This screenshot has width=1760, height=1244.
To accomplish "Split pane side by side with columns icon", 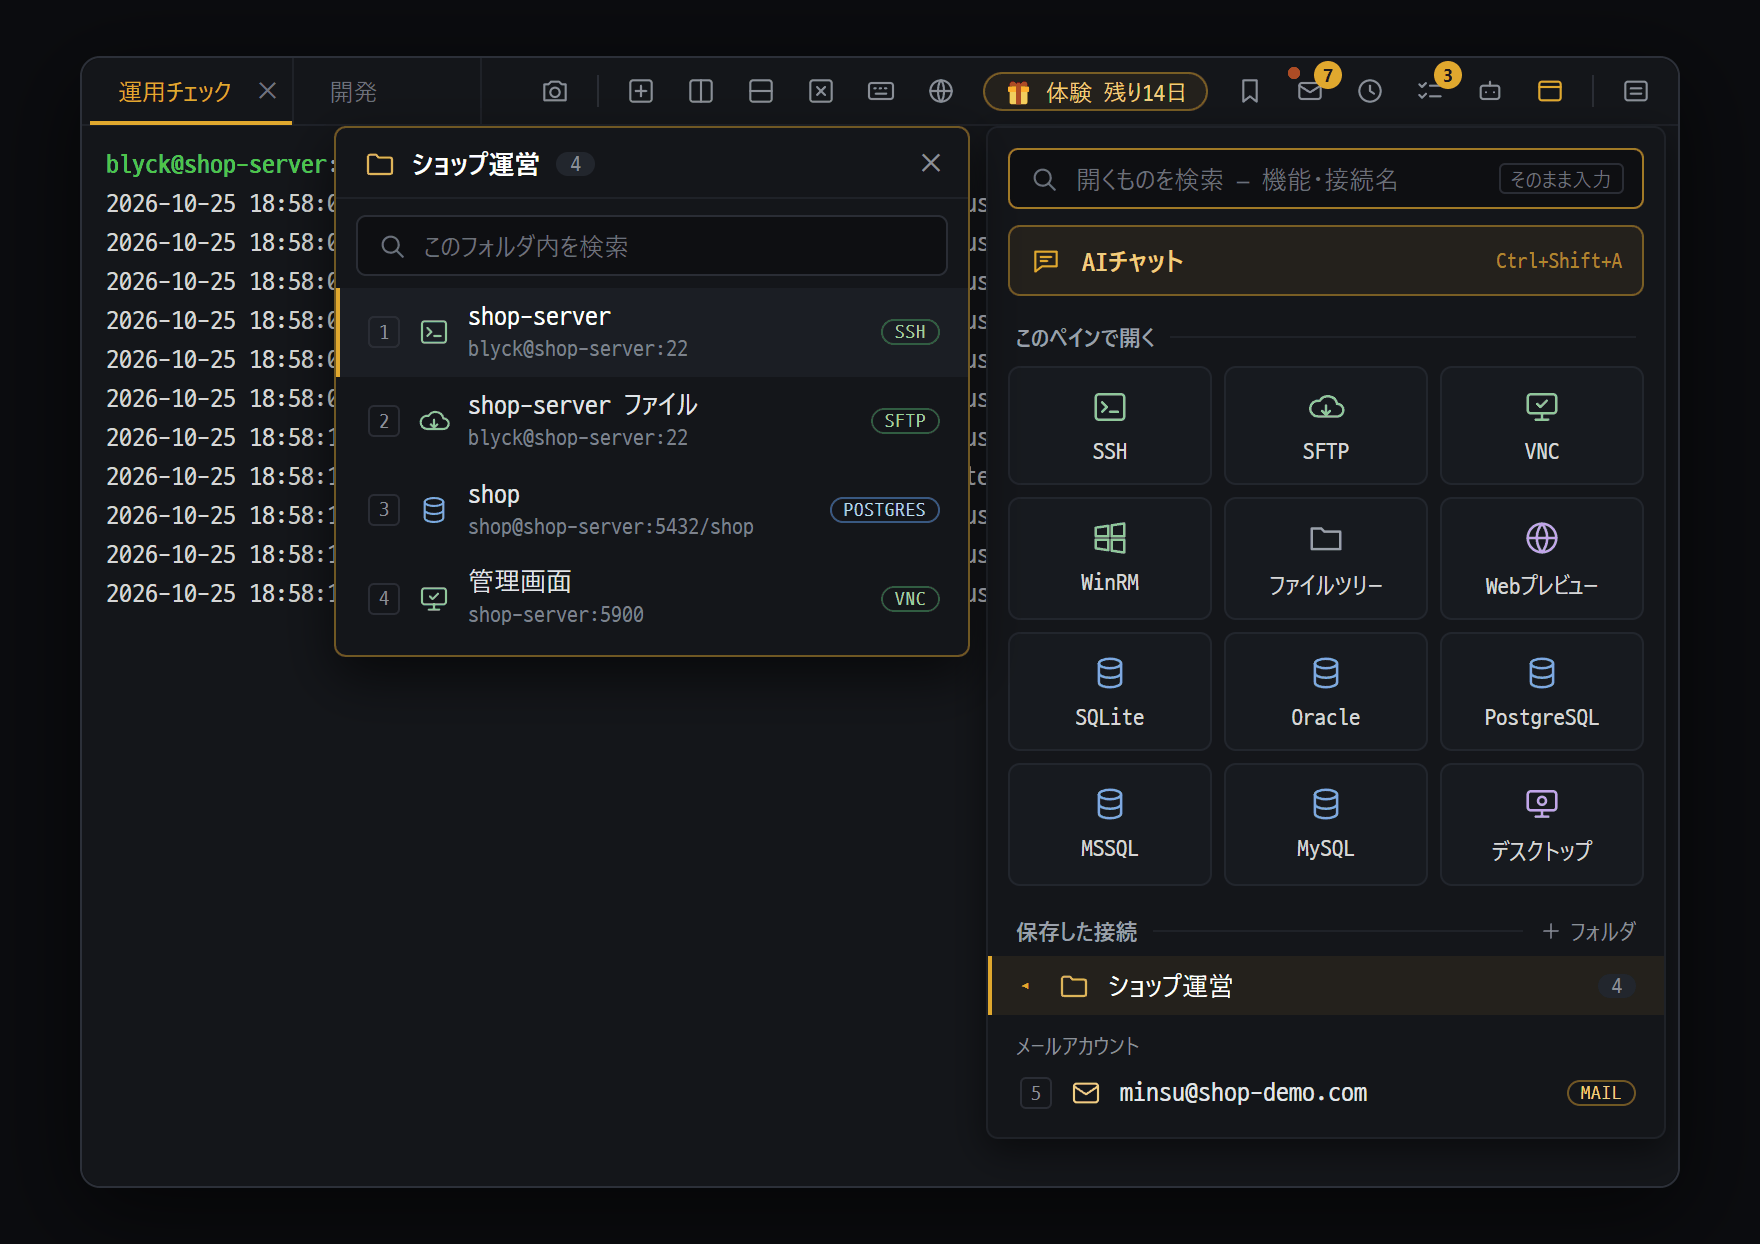I will tap(701, 92).
